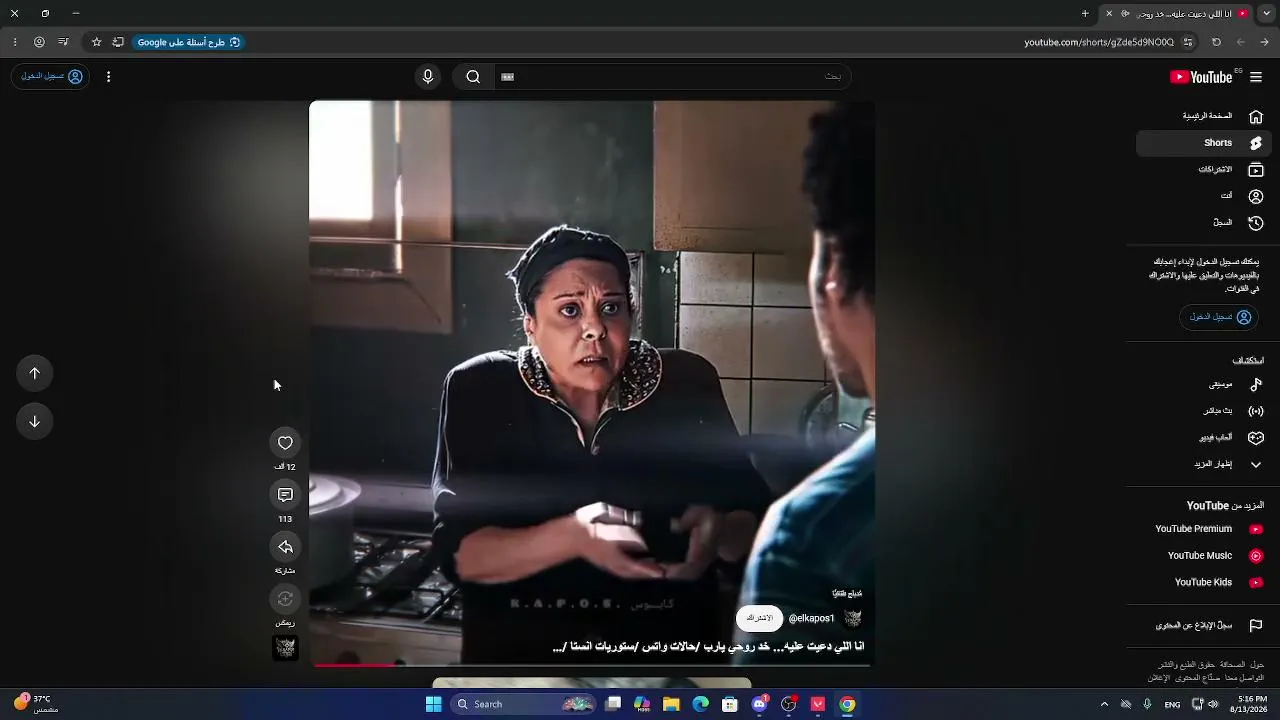Open the Gaming icon in sidebar

(x=1256, y=438)
